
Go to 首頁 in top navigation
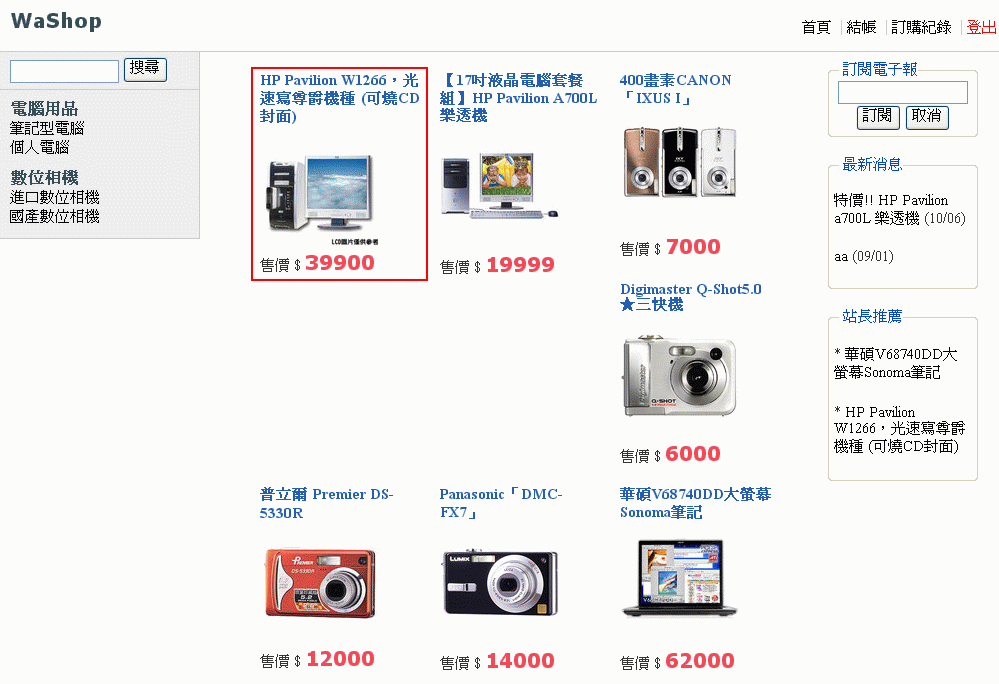pos(816,27)
